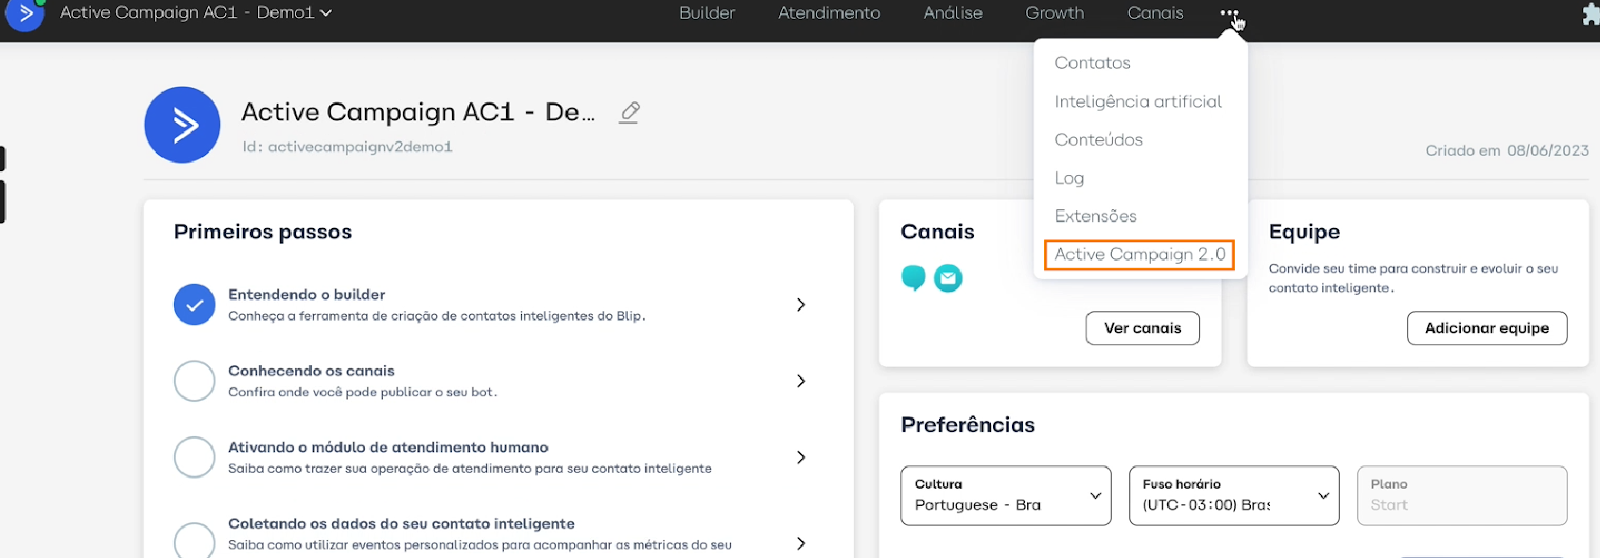Click the teal chat bubble channel icon
The height and width of the screenshot is (558, 1600).
click(x=913, y=278)
